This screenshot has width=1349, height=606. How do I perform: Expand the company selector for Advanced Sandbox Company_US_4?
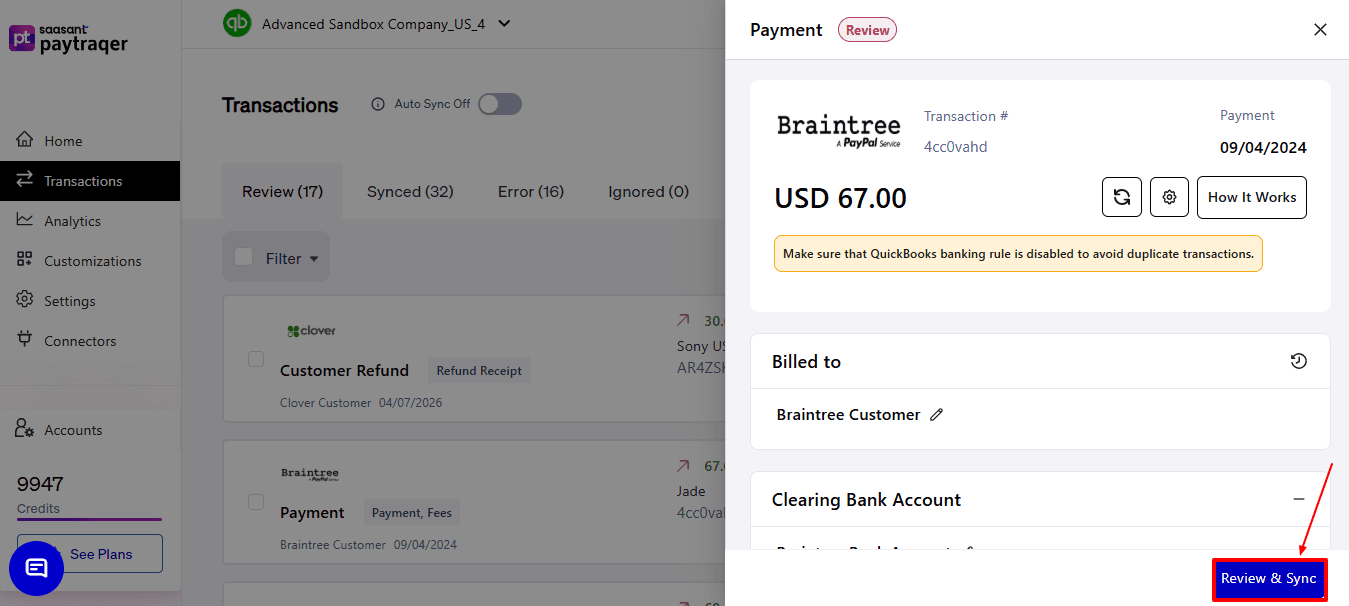[504, 23]
